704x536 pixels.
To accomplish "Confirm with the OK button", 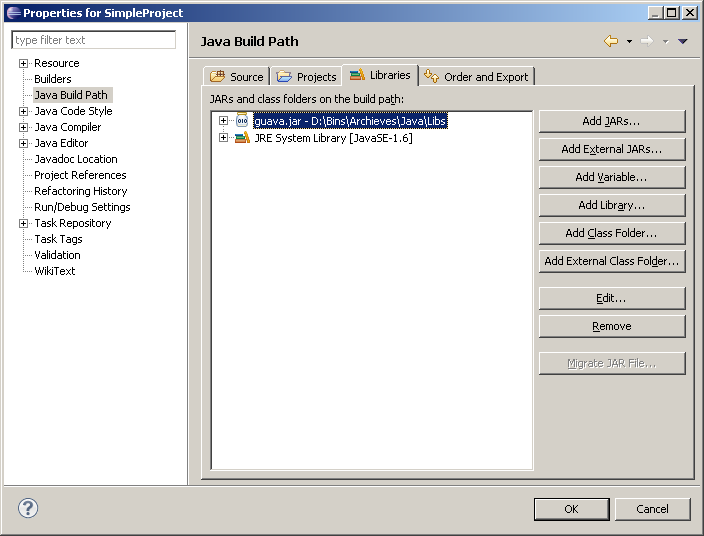I will point(572,509).
